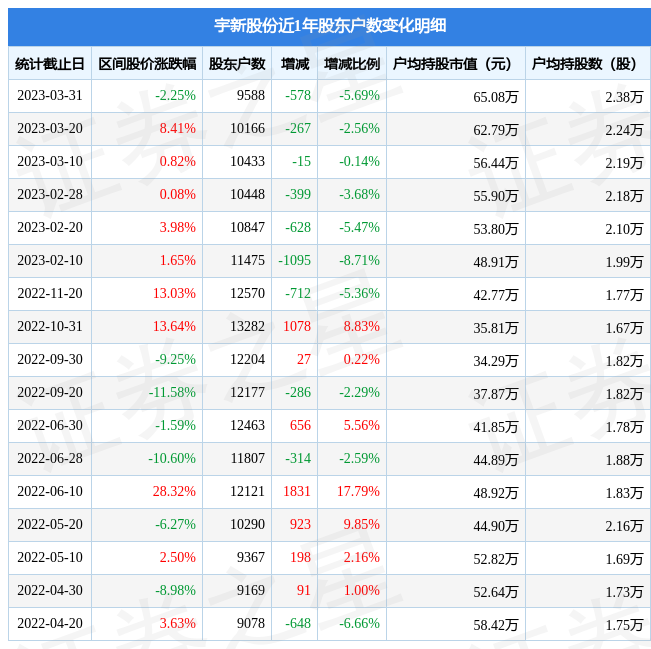Screen dimensions: 651x649
Task: Click the change value 1078
Action: click(297, 326)
